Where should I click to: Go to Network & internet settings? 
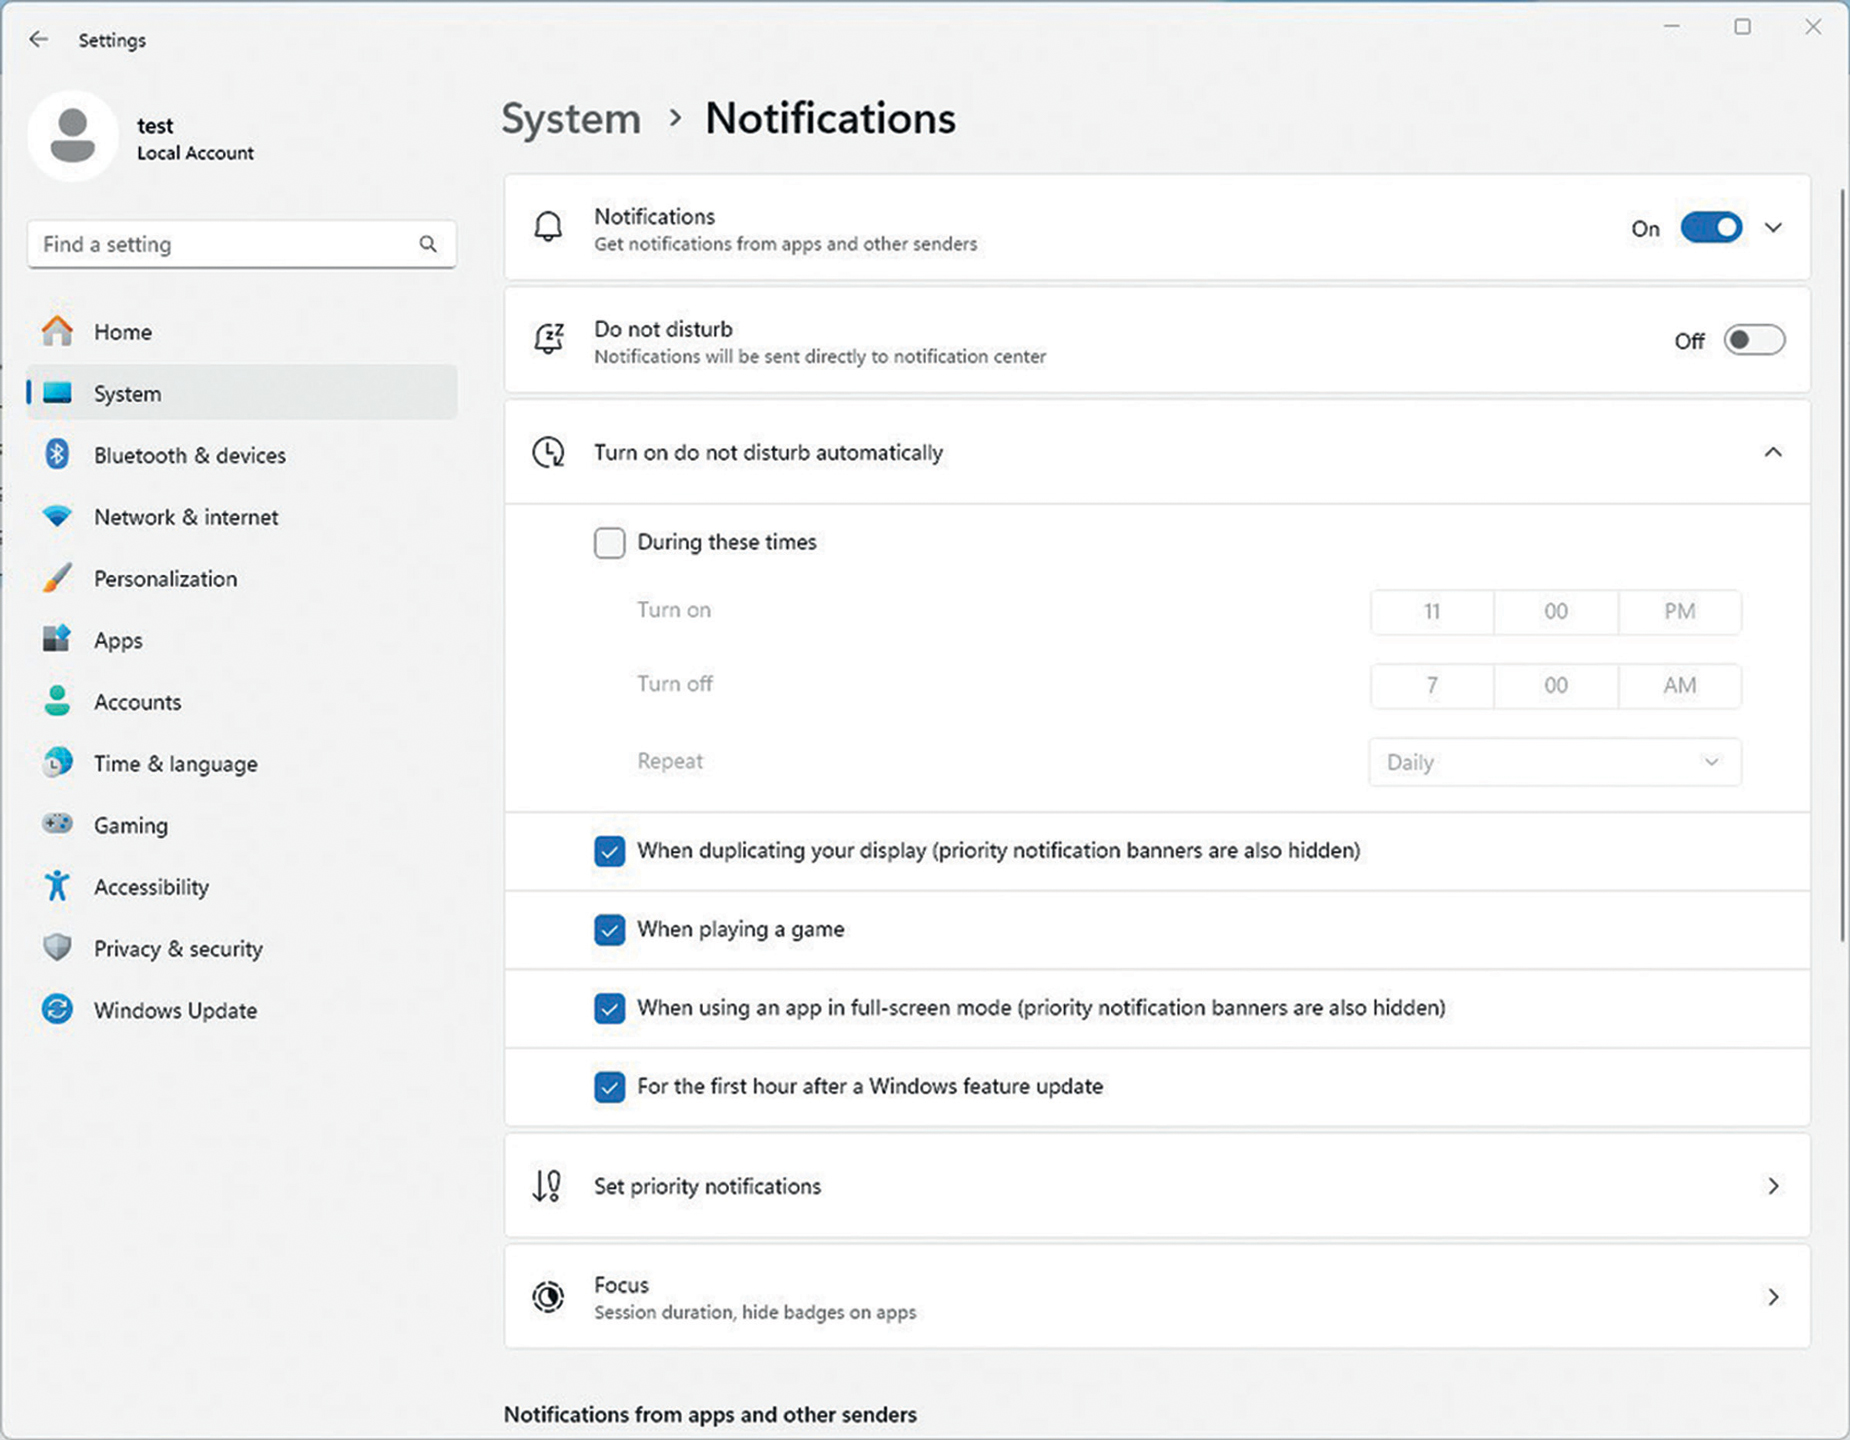click(x=186, y=517)
